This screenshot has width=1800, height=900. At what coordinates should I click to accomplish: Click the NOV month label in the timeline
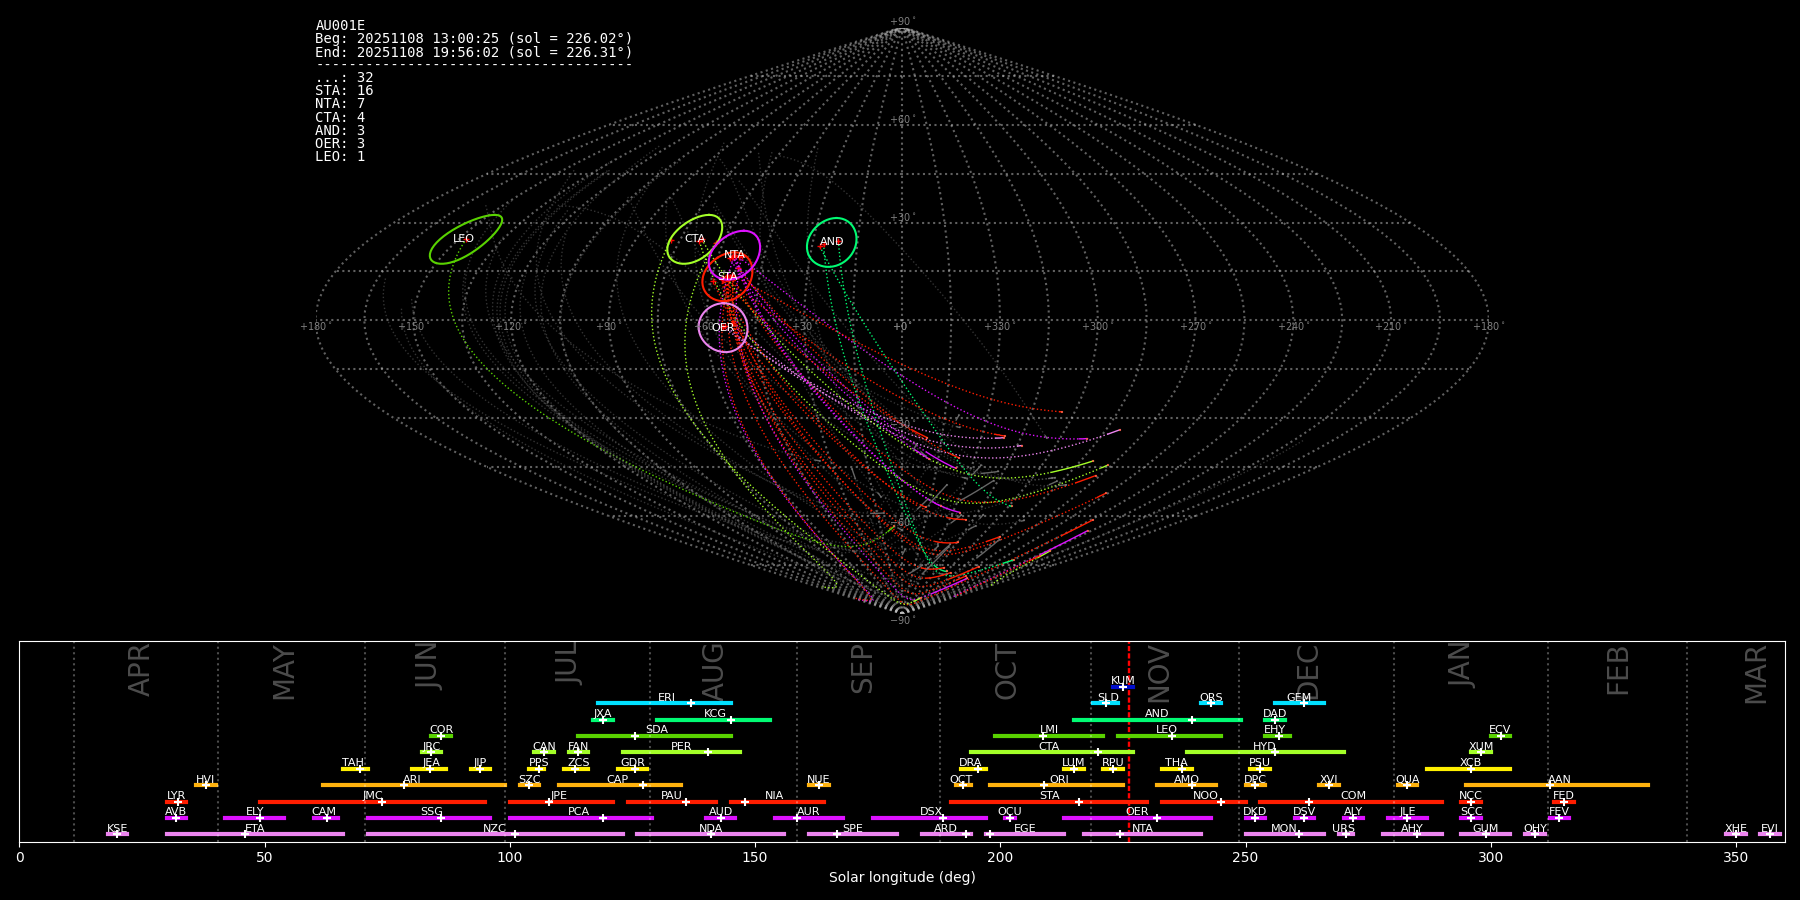(x=1159, y=674)
